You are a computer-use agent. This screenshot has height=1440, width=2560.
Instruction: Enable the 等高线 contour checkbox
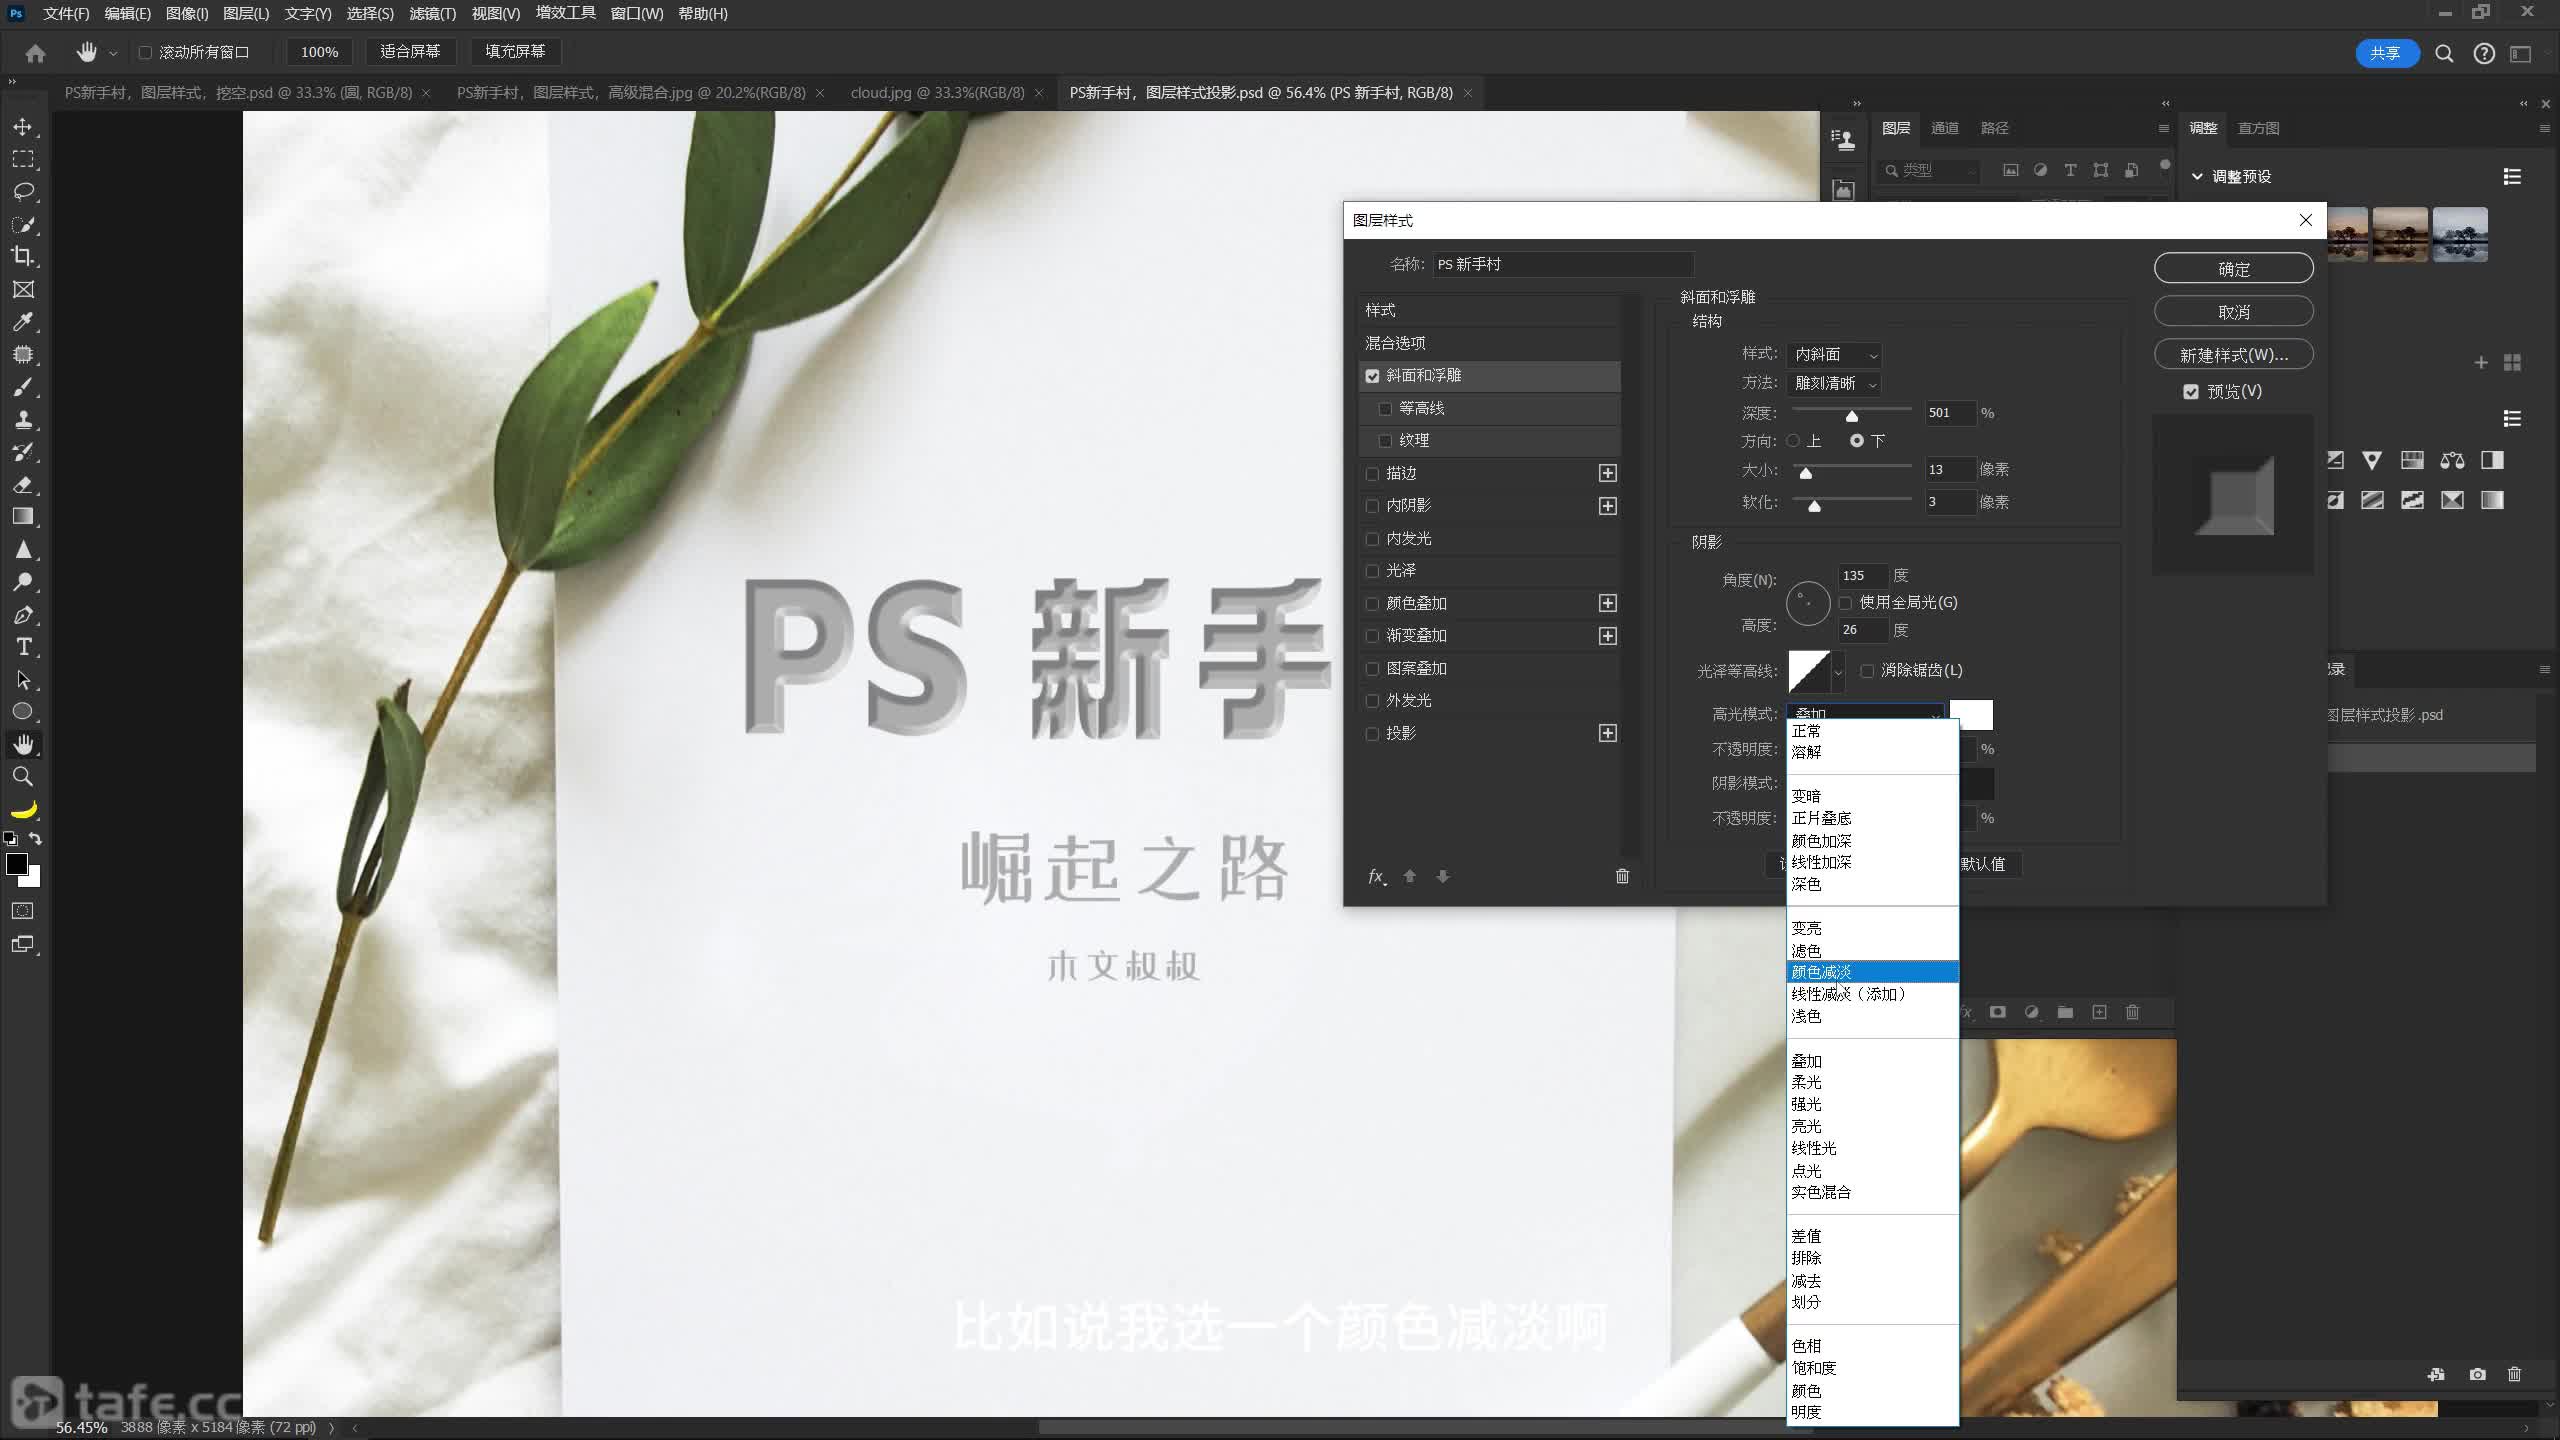click(x=1385, y=409)
